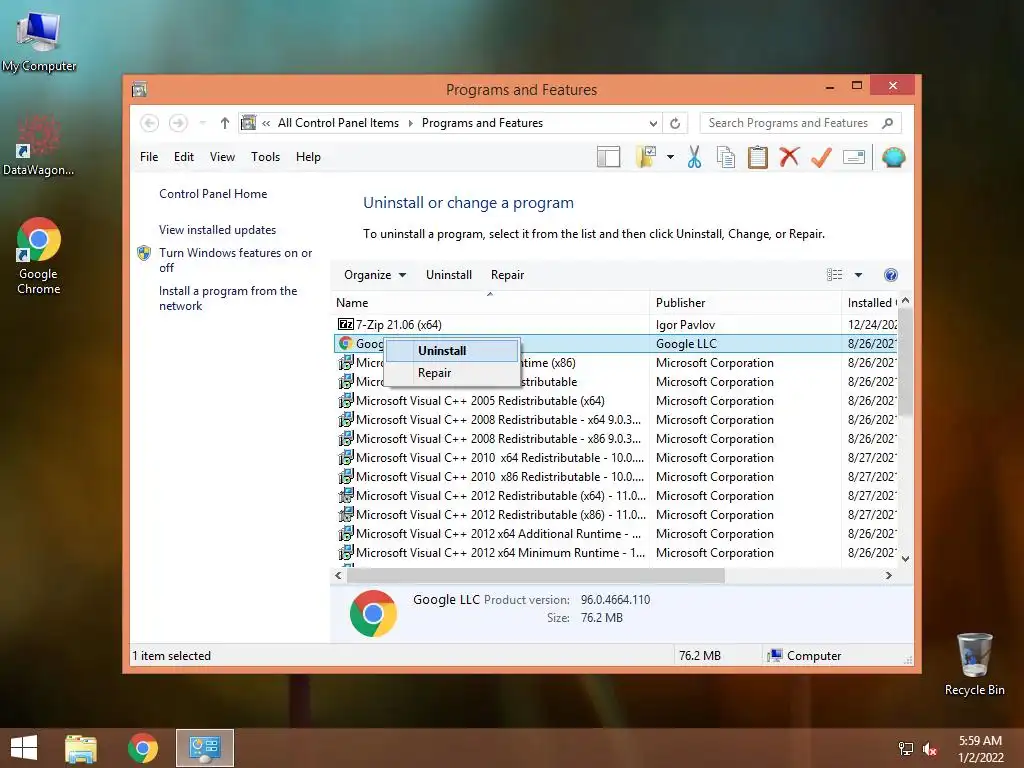This screenshot has width=1024, height=768.
Task: Open the View menu
Action: (x=222, y=157)
